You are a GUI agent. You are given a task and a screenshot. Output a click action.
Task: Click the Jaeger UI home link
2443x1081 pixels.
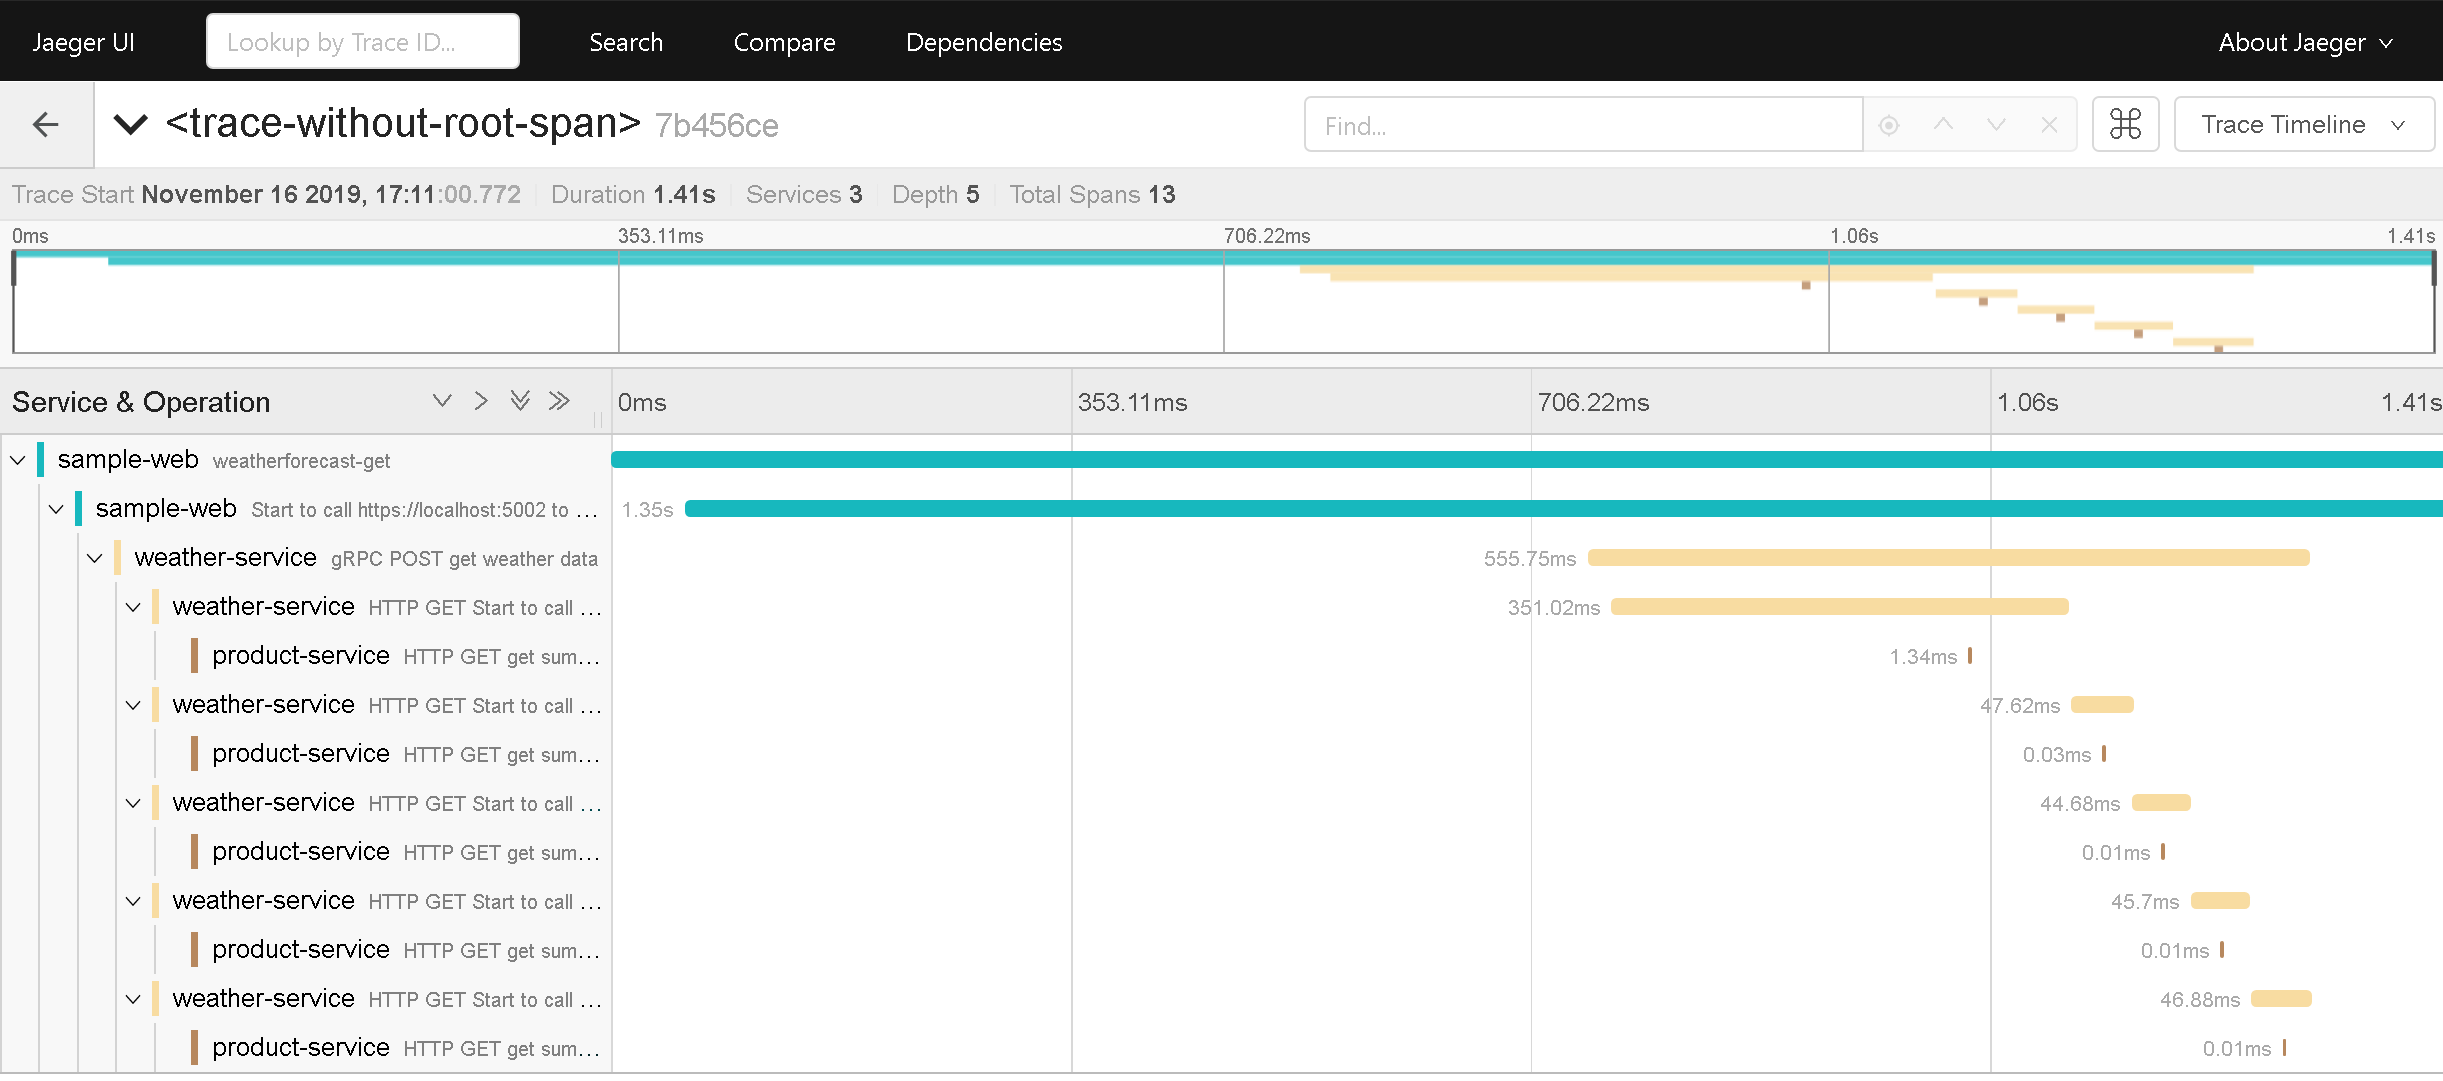(x=83, y=42)
